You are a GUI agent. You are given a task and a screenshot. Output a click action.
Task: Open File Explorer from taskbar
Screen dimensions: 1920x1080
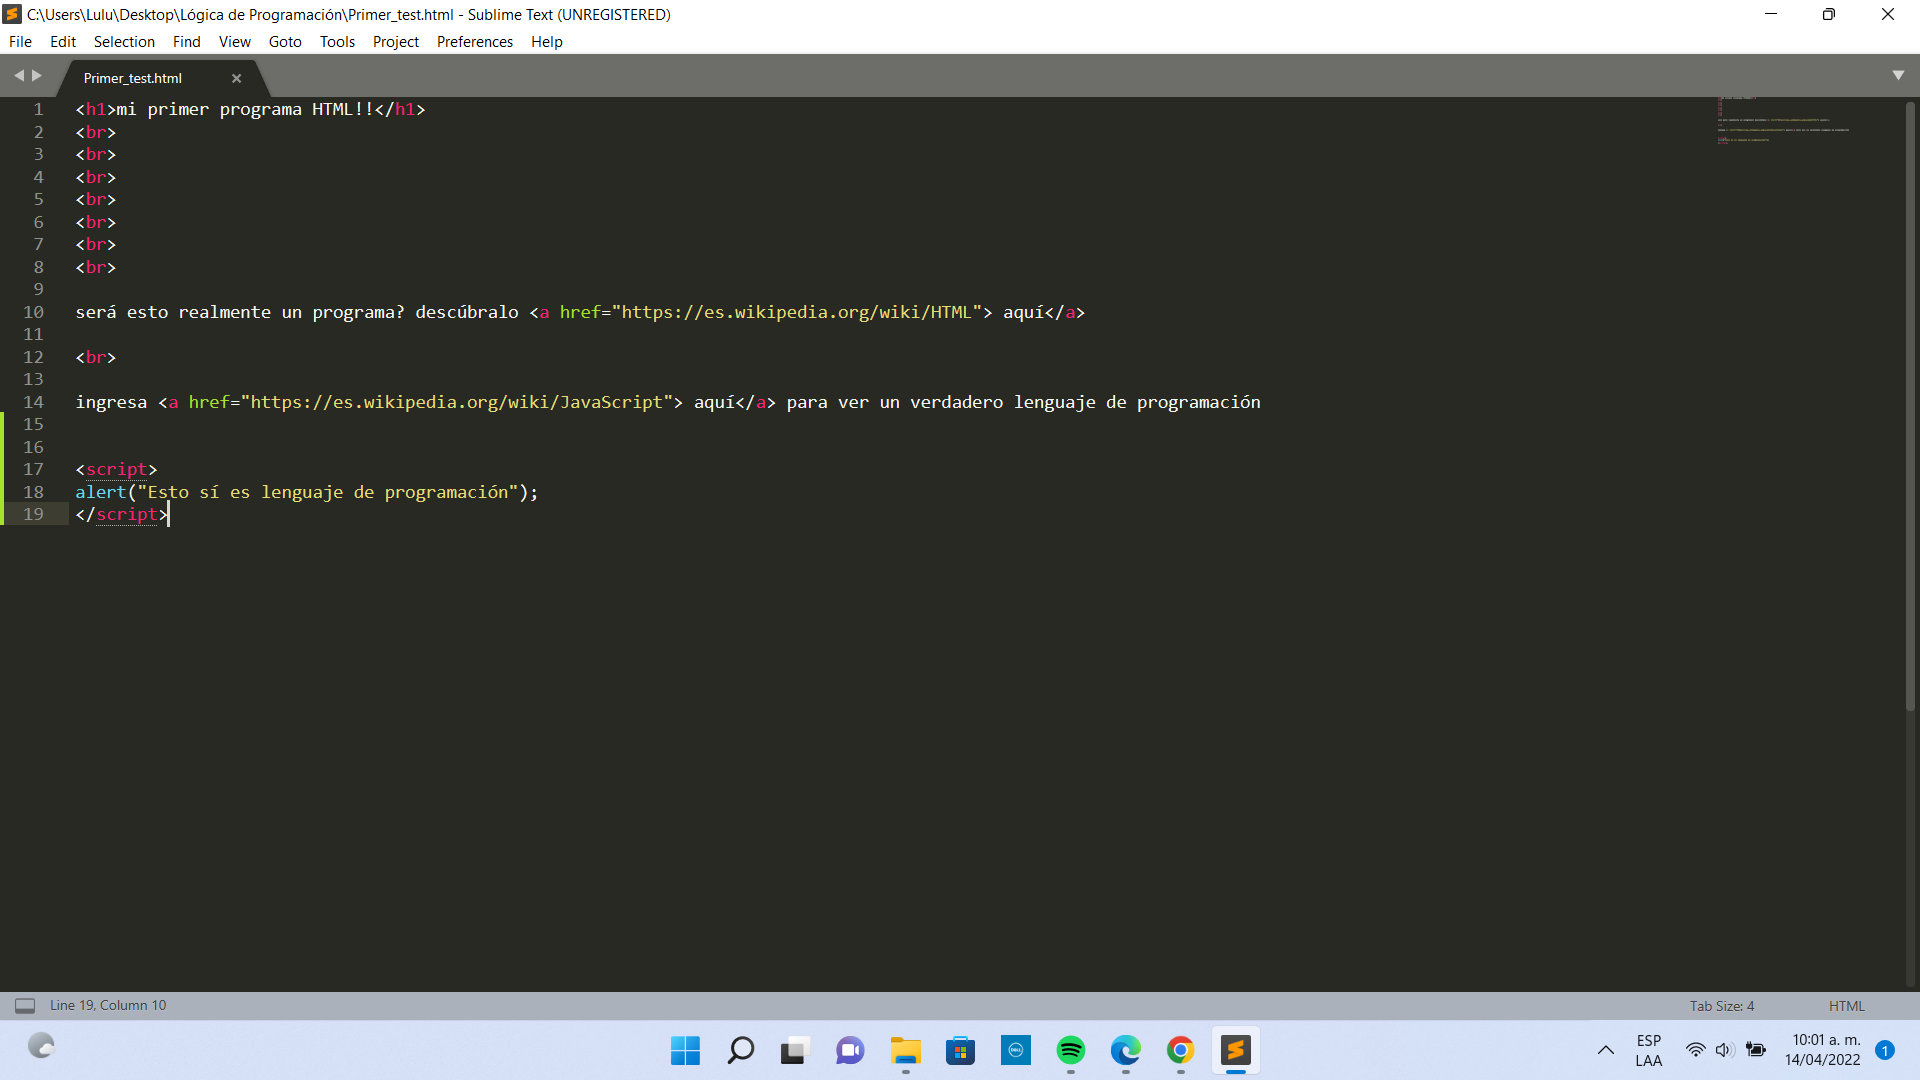pos(905,1050)
